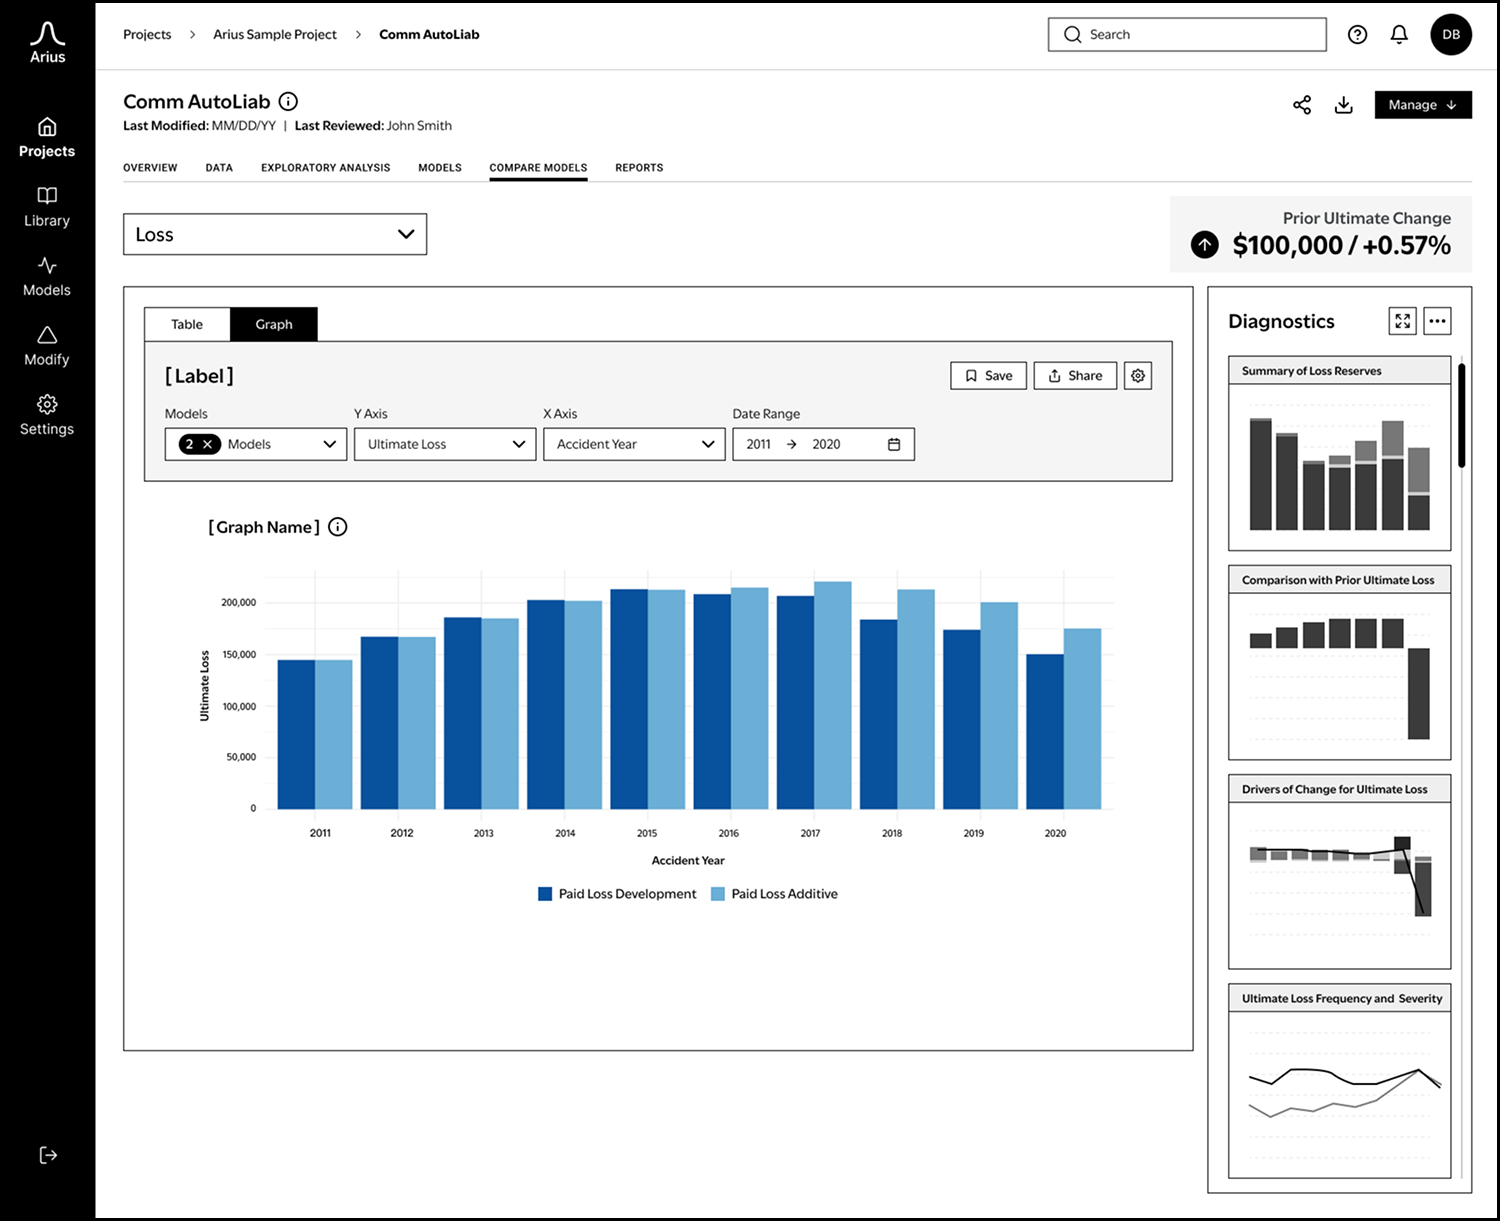Click the 2020 label on the chart axis
The image size is (1500, 1221).
pyautogui.click(x=1055, y=833)
